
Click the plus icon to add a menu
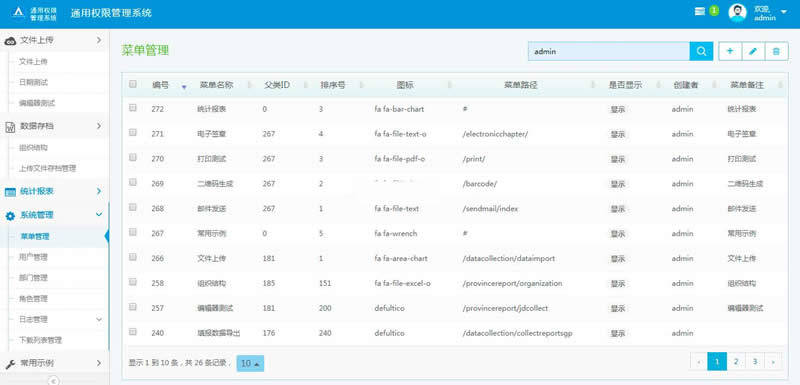730,51
